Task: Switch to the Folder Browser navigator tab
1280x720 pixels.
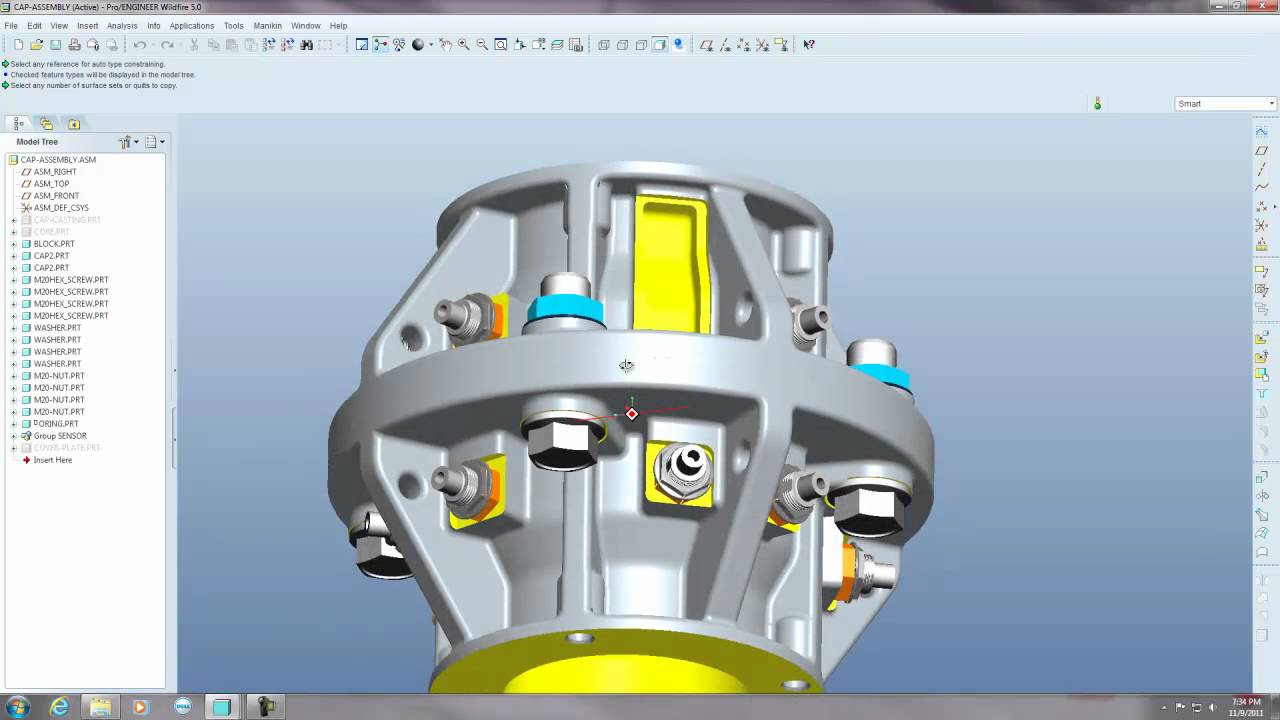Action: (x=46, y=124)
